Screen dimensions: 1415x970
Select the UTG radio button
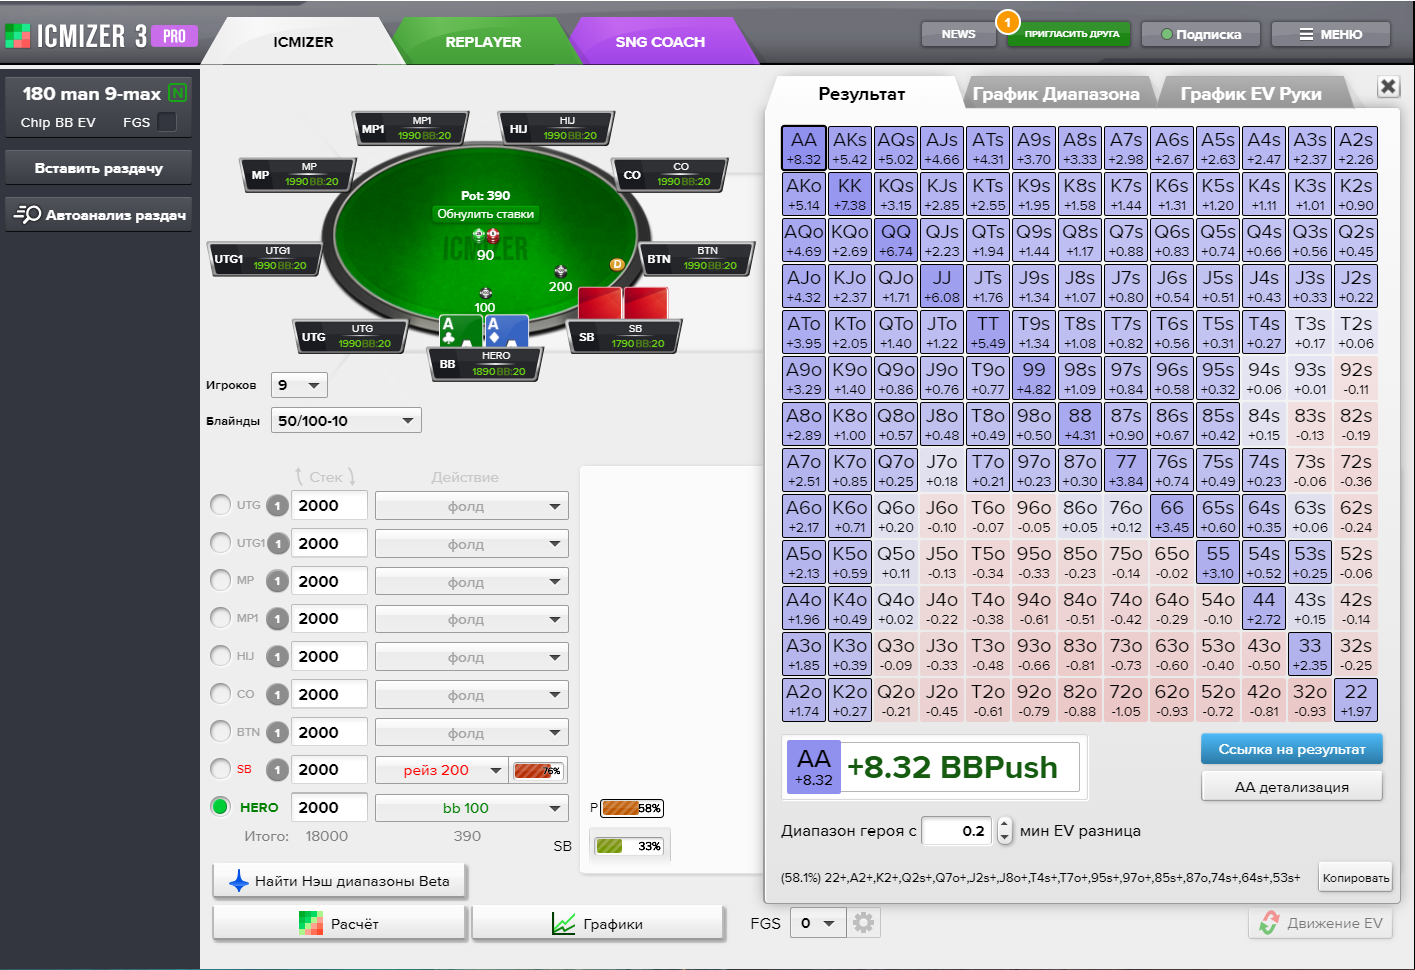tap(221, 504)
